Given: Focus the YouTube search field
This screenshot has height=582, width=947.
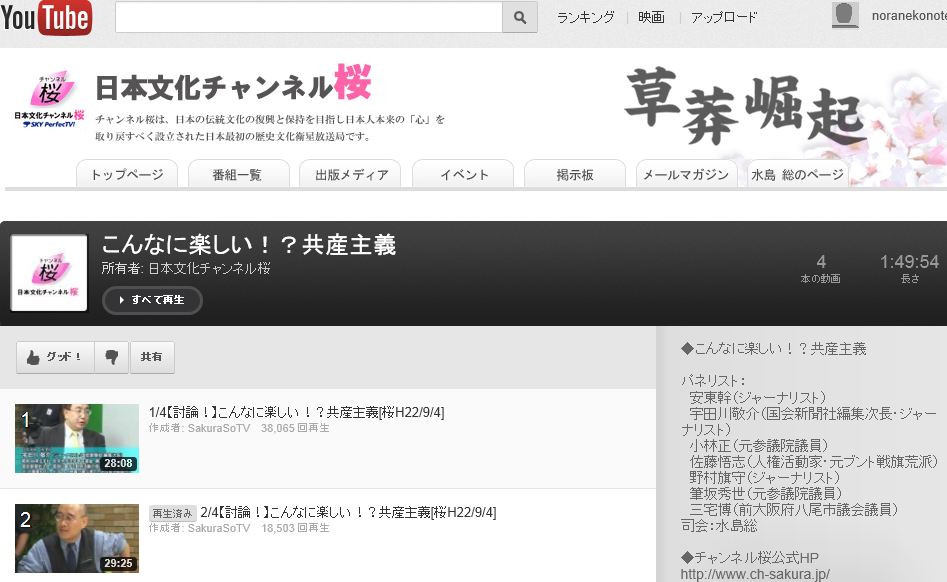Looking at the screenshot, I should 309,18.
